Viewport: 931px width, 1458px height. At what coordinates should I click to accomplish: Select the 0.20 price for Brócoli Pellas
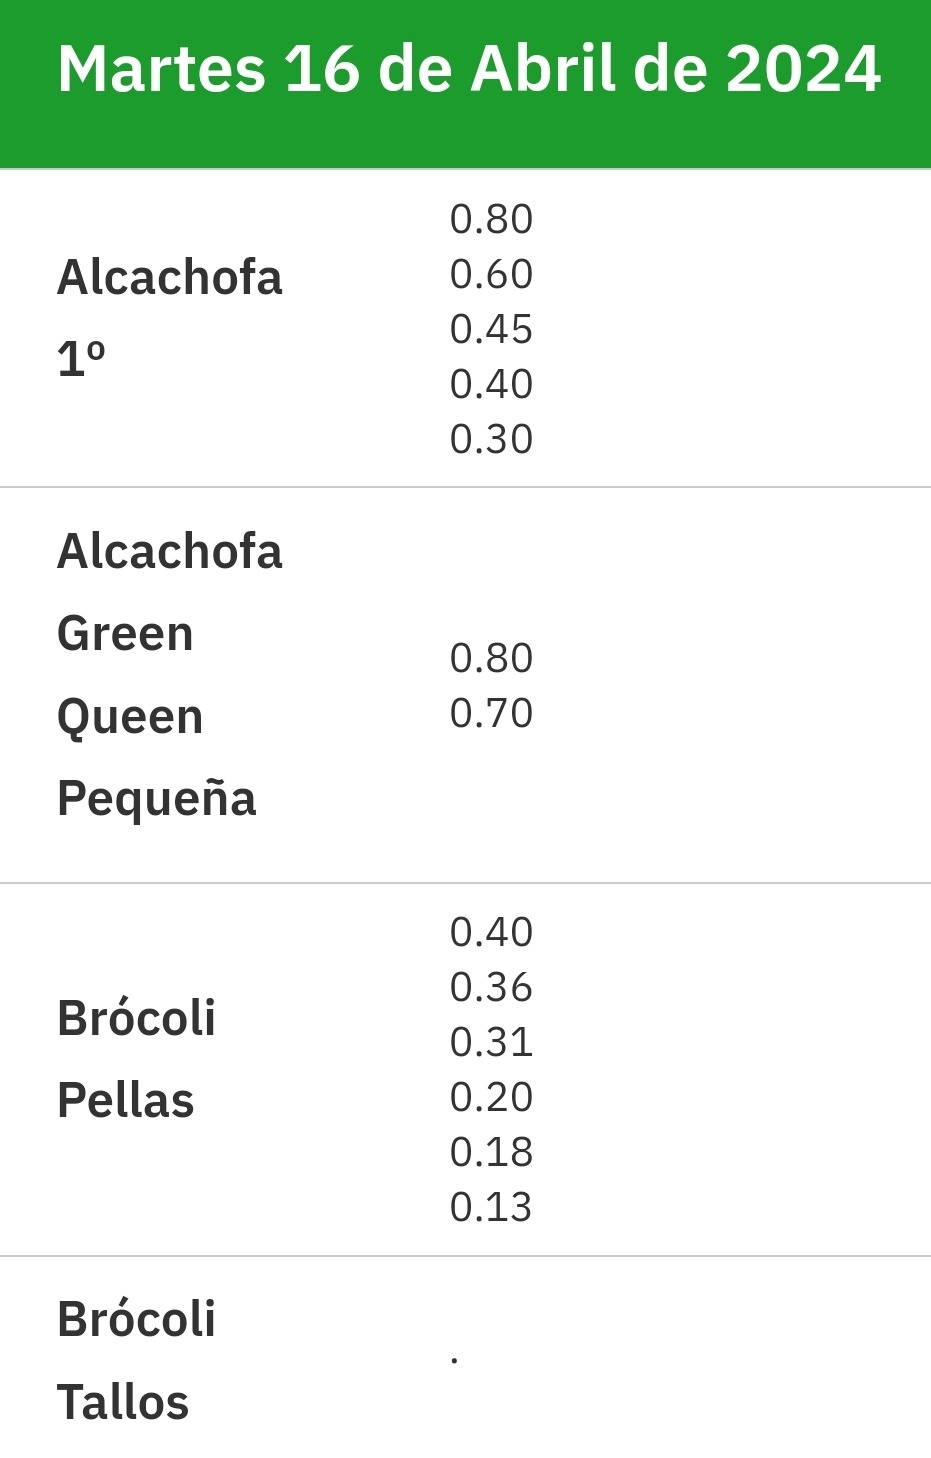(491, 1097)
